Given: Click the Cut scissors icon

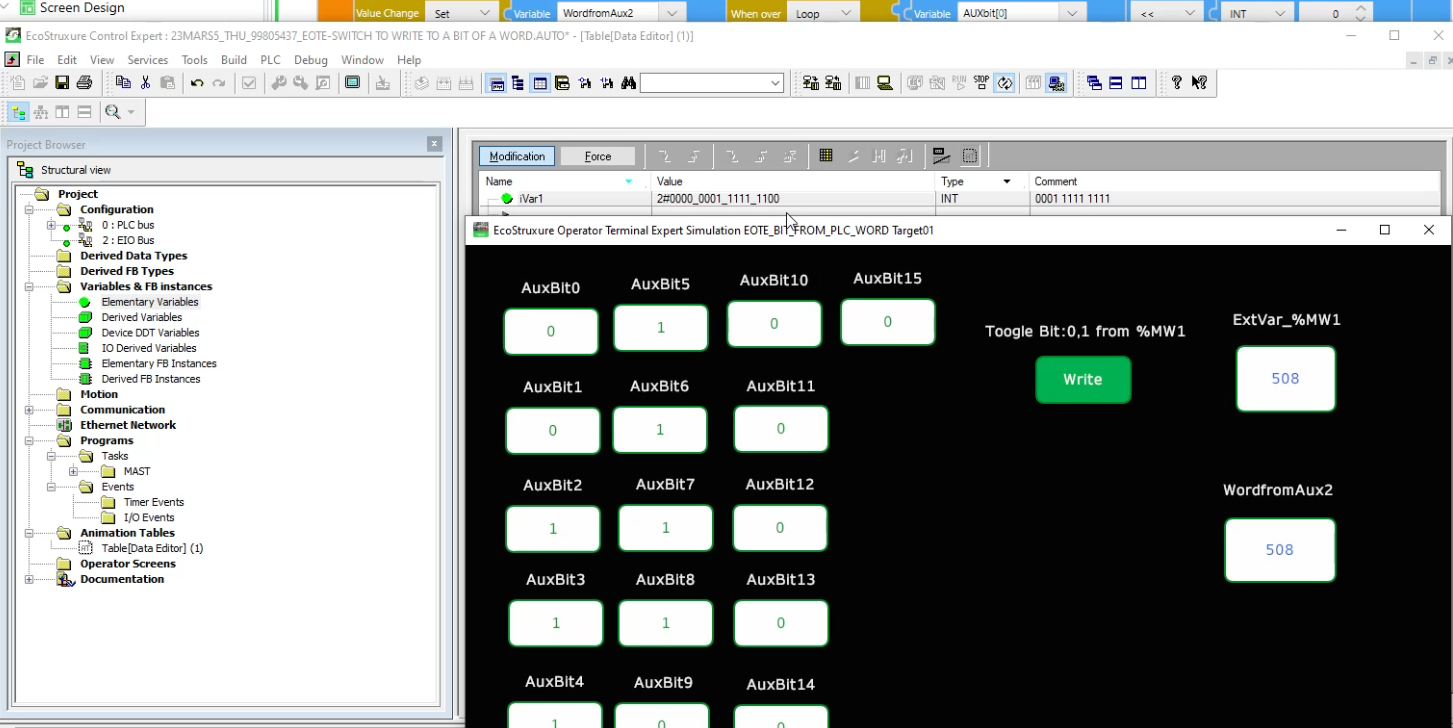Looking at the screenshot, I should (x=145, y=83).
